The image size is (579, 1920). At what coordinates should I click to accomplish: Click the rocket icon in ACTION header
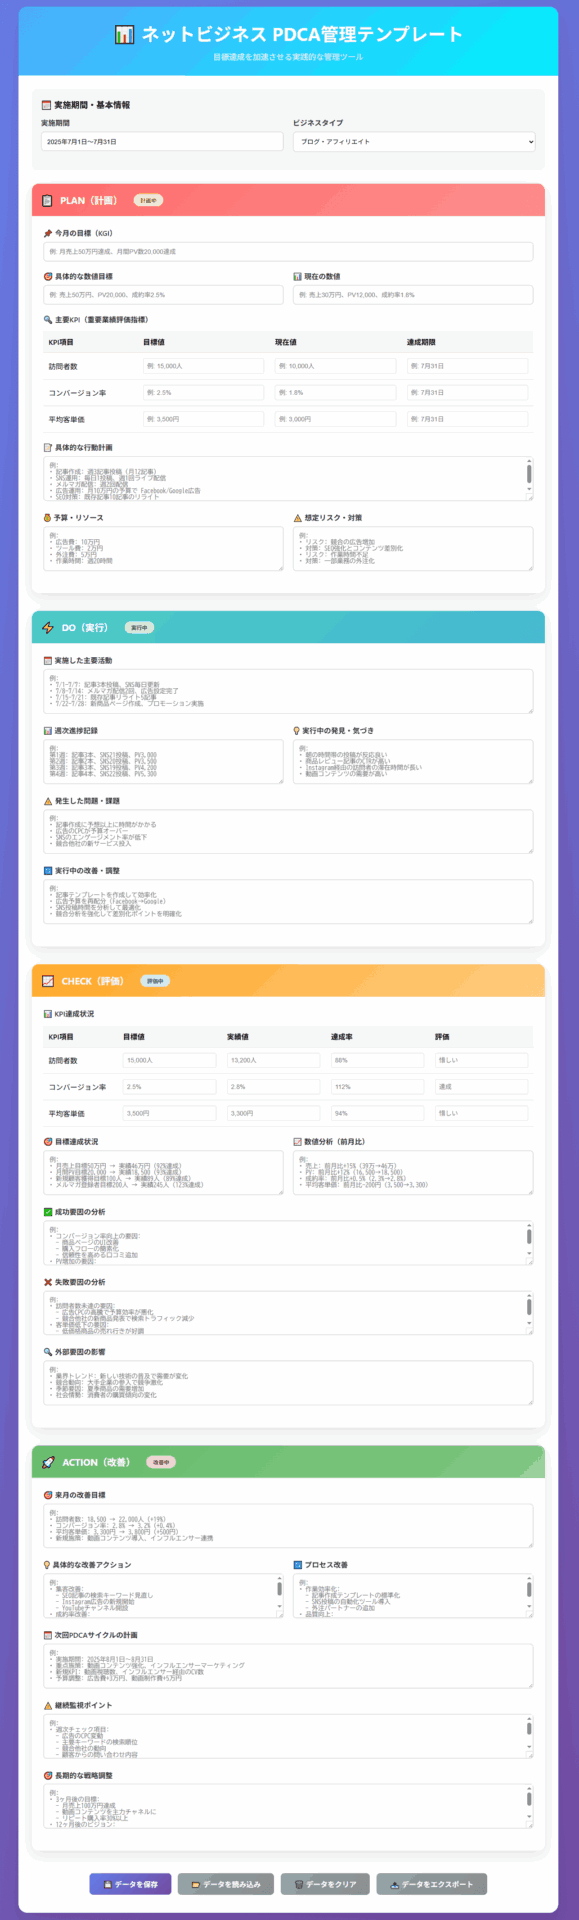click(x=47, y=1462)
